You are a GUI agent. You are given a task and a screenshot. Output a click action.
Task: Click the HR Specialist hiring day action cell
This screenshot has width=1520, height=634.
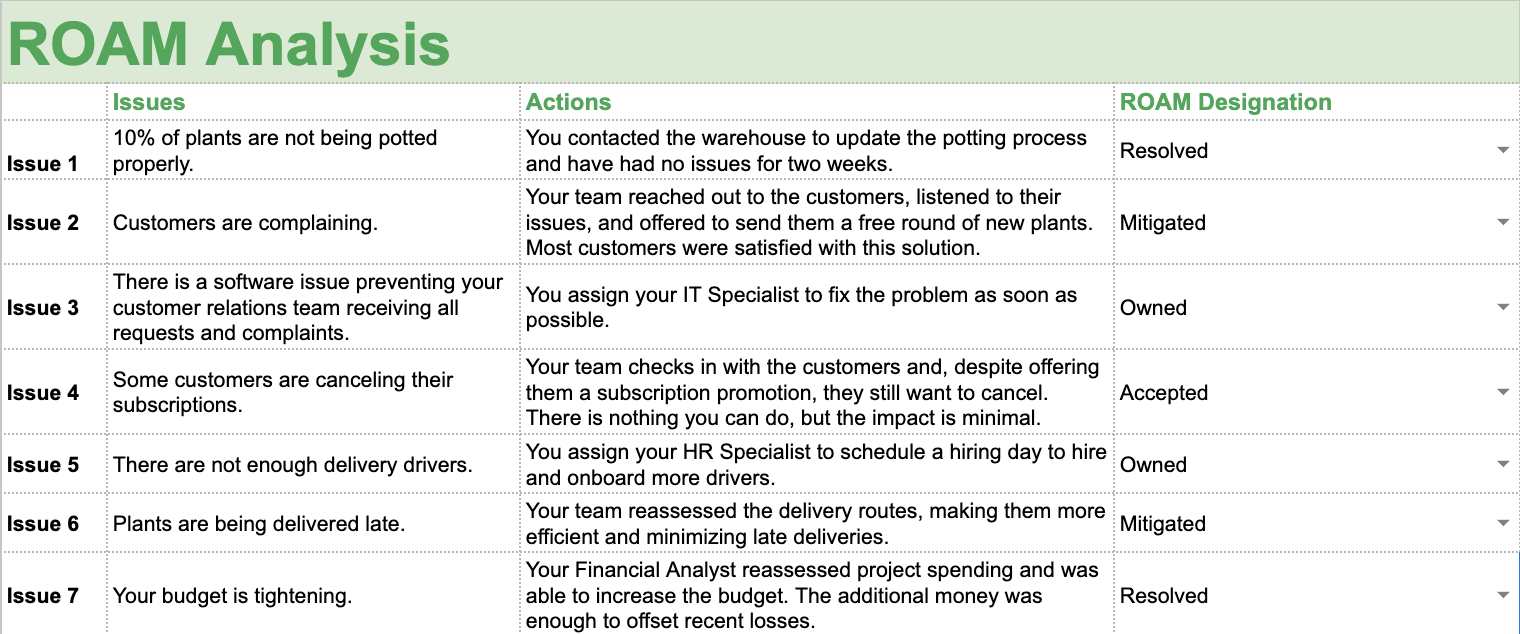(817, 464)
